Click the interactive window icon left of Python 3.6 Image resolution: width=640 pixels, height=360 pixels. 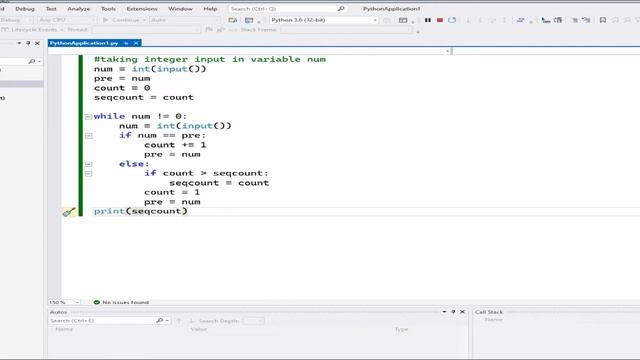coord(249,20)
